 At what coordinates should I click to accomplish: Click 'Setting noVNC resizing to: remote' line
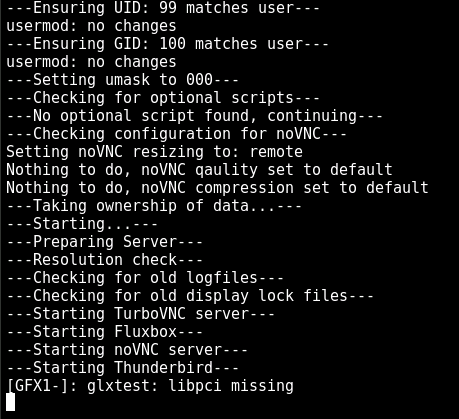point(154,152)
